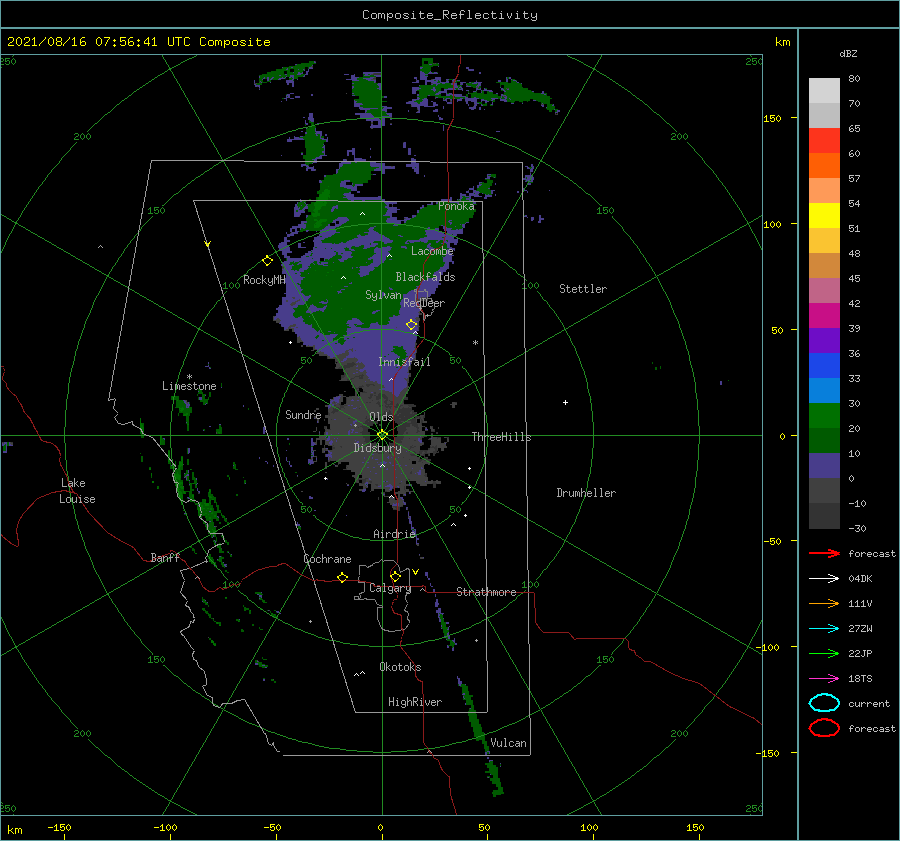Click the asterisk marker above Limestone
The height and width of the screenshot is (841, 900).
(189, 377)
